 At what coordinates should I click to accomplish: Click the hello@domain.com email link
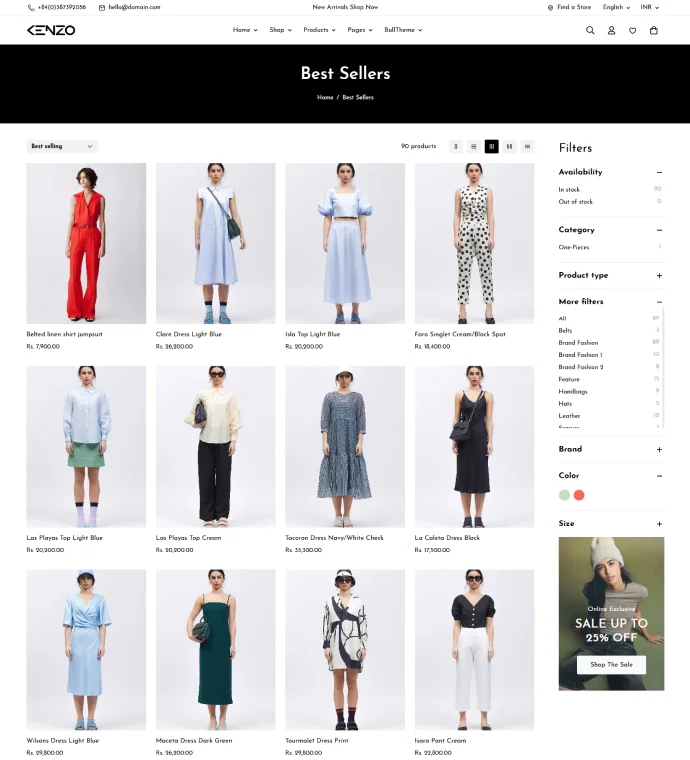click(134, 7)
